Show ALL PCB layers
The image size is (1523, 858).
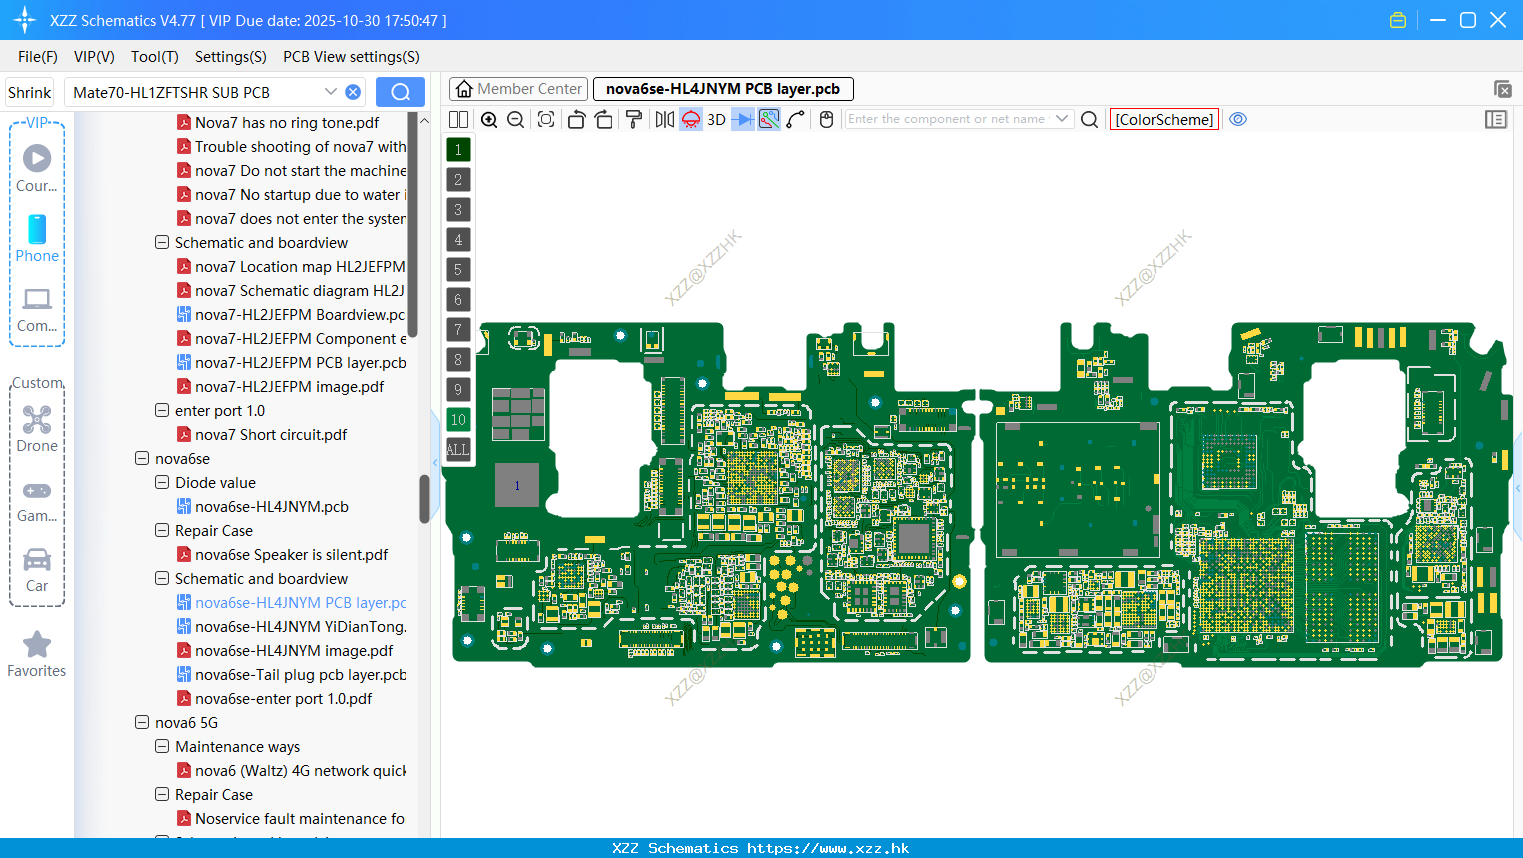click(458, 450)
